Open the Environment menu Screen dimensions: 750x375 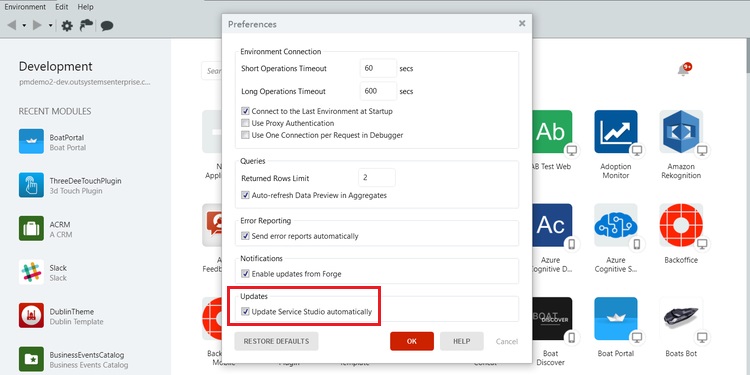pos(25,7)
